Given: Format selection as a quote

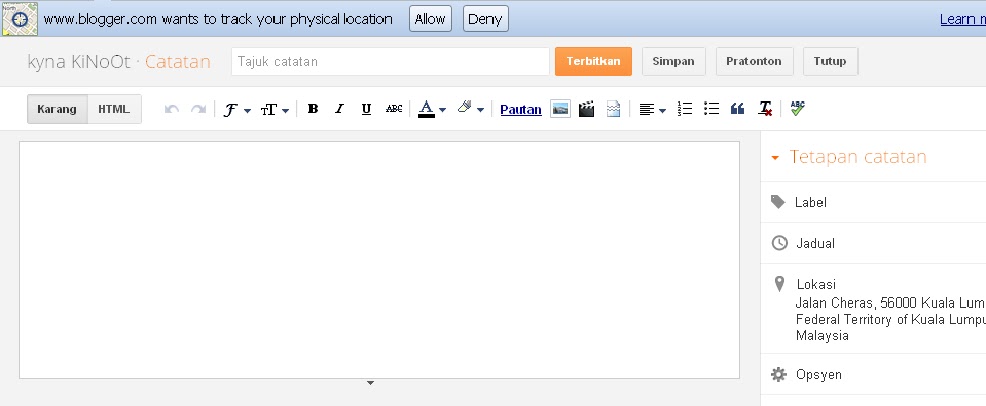Looking at the screenshot, I should coord(738,109).
